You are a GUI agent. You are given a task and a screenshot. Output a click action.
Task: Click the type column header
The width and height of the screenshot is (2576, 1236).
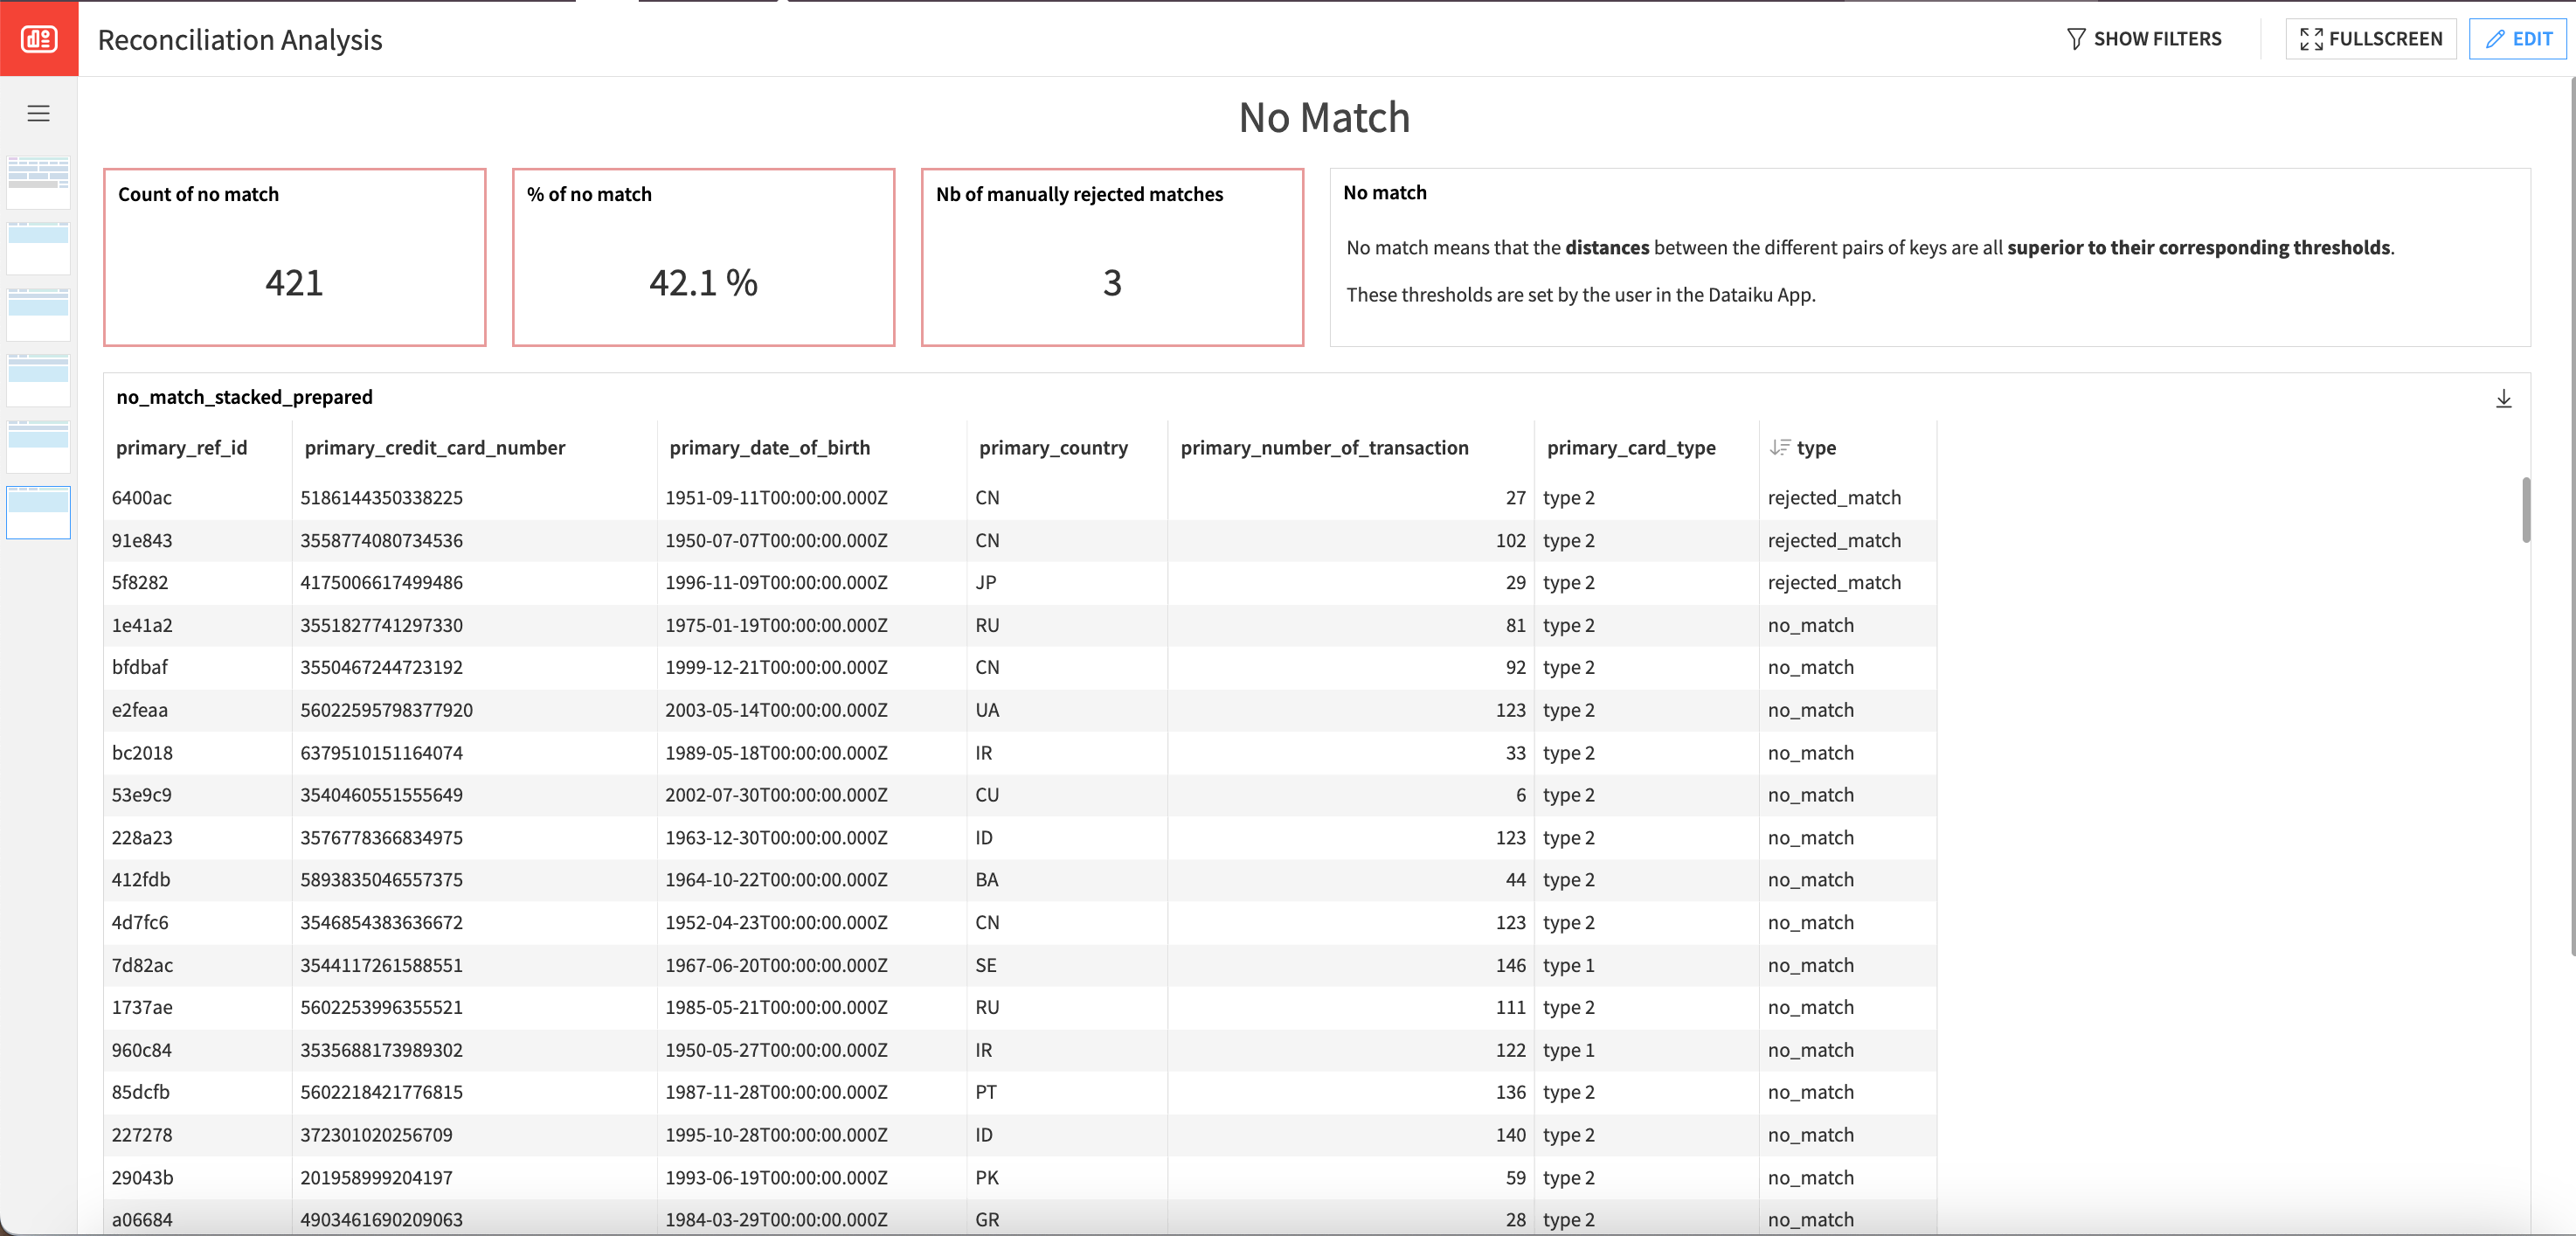(1816, 447)
